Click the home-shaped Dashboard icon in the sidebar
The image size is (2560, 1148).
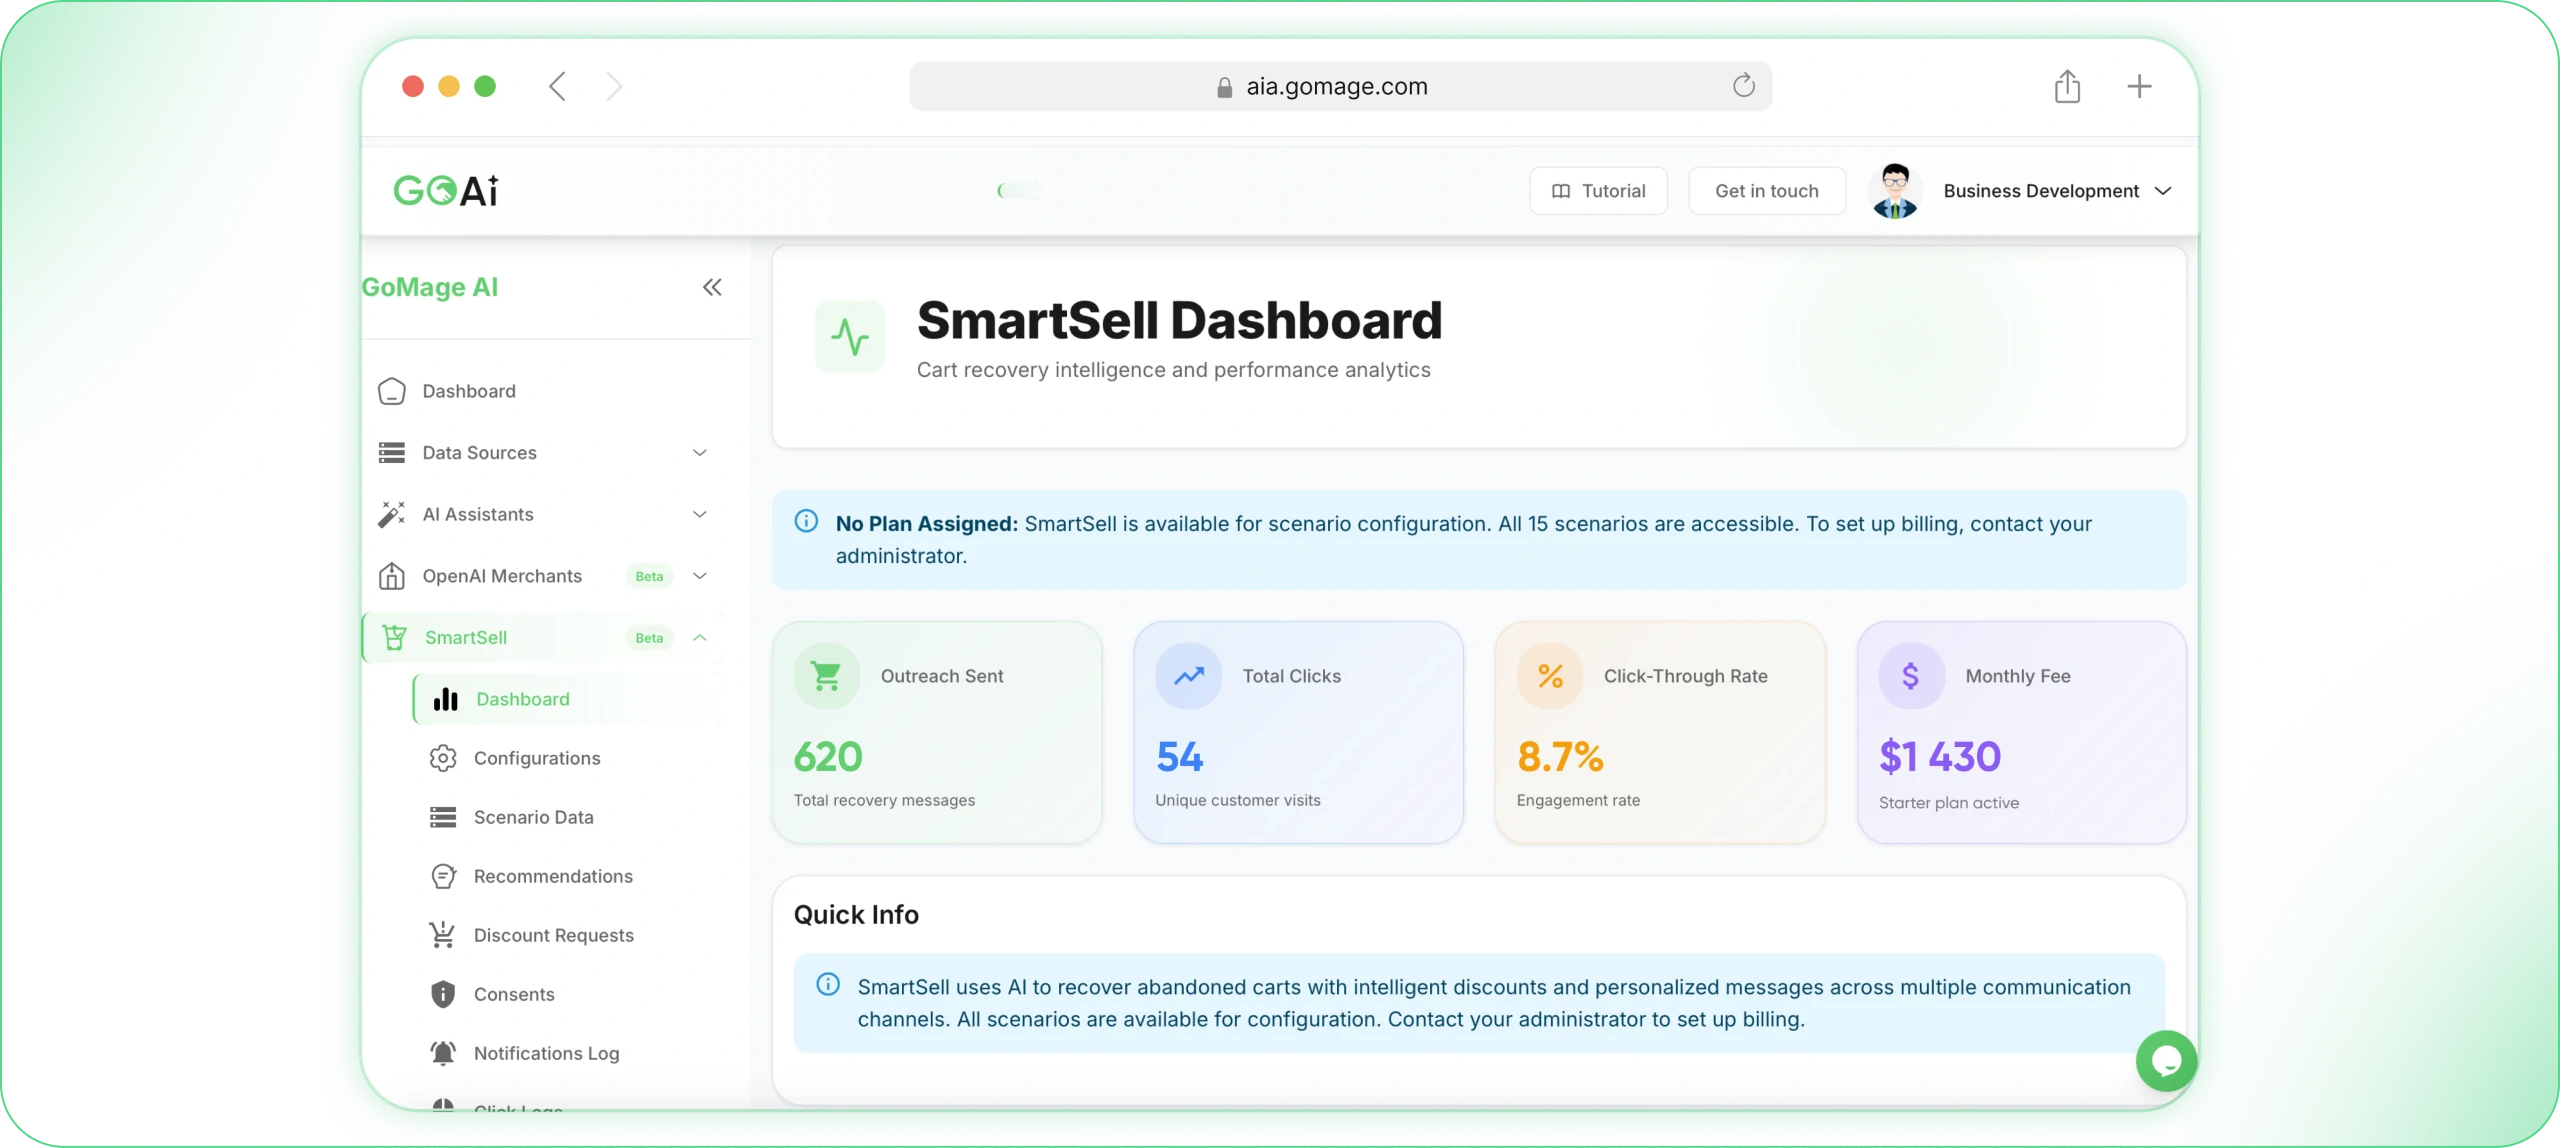(392, 391)
